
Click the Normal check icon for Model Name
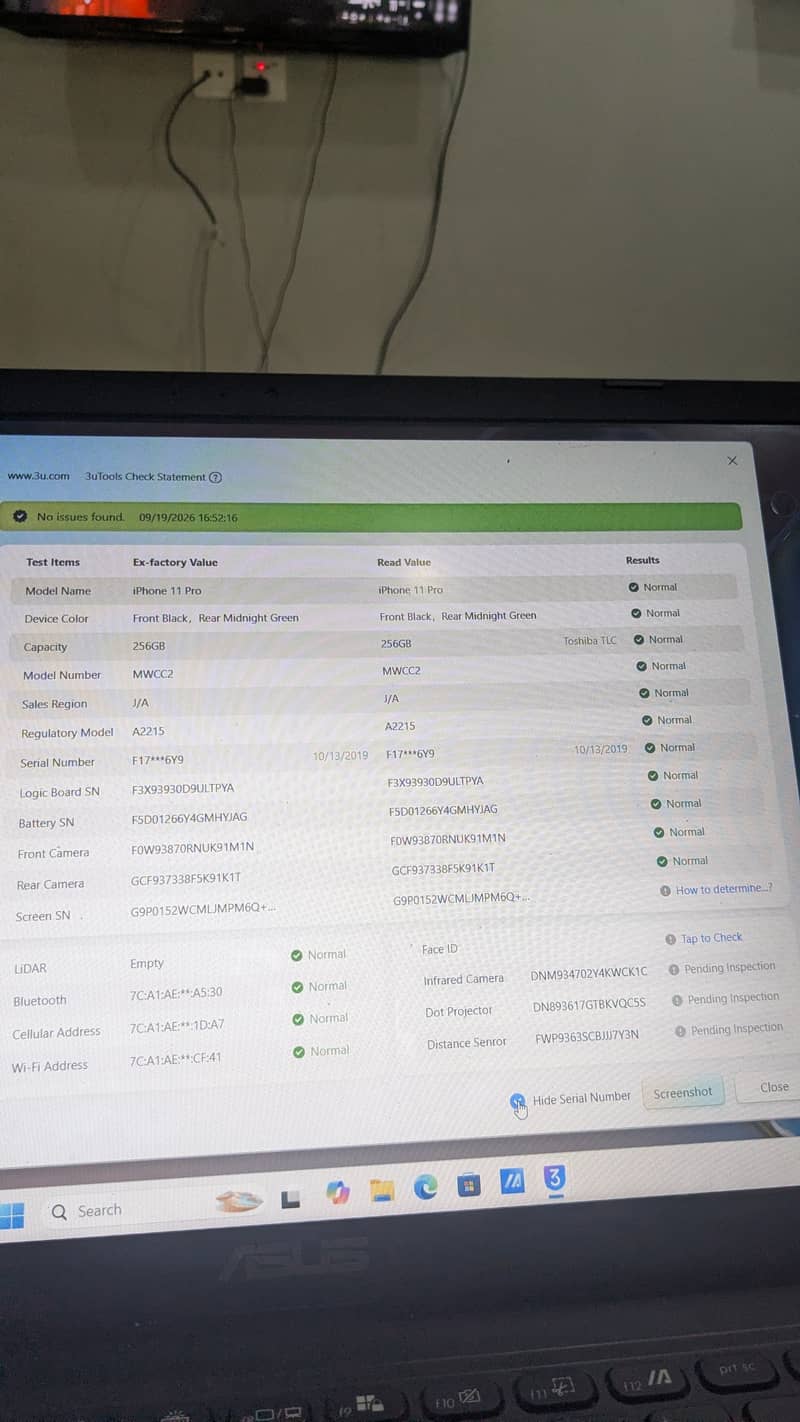tap(634, 587)
